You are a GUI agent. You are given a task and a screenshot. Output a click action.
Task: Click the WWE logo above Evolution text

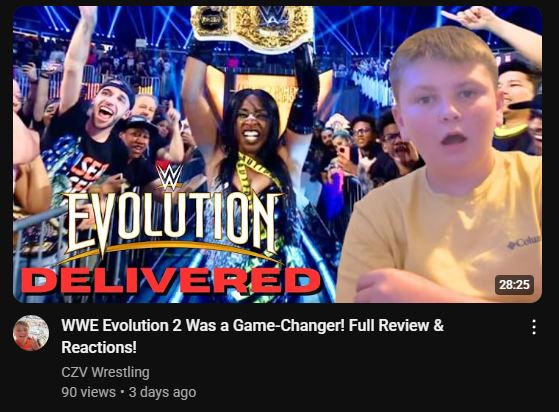point(170,177)
